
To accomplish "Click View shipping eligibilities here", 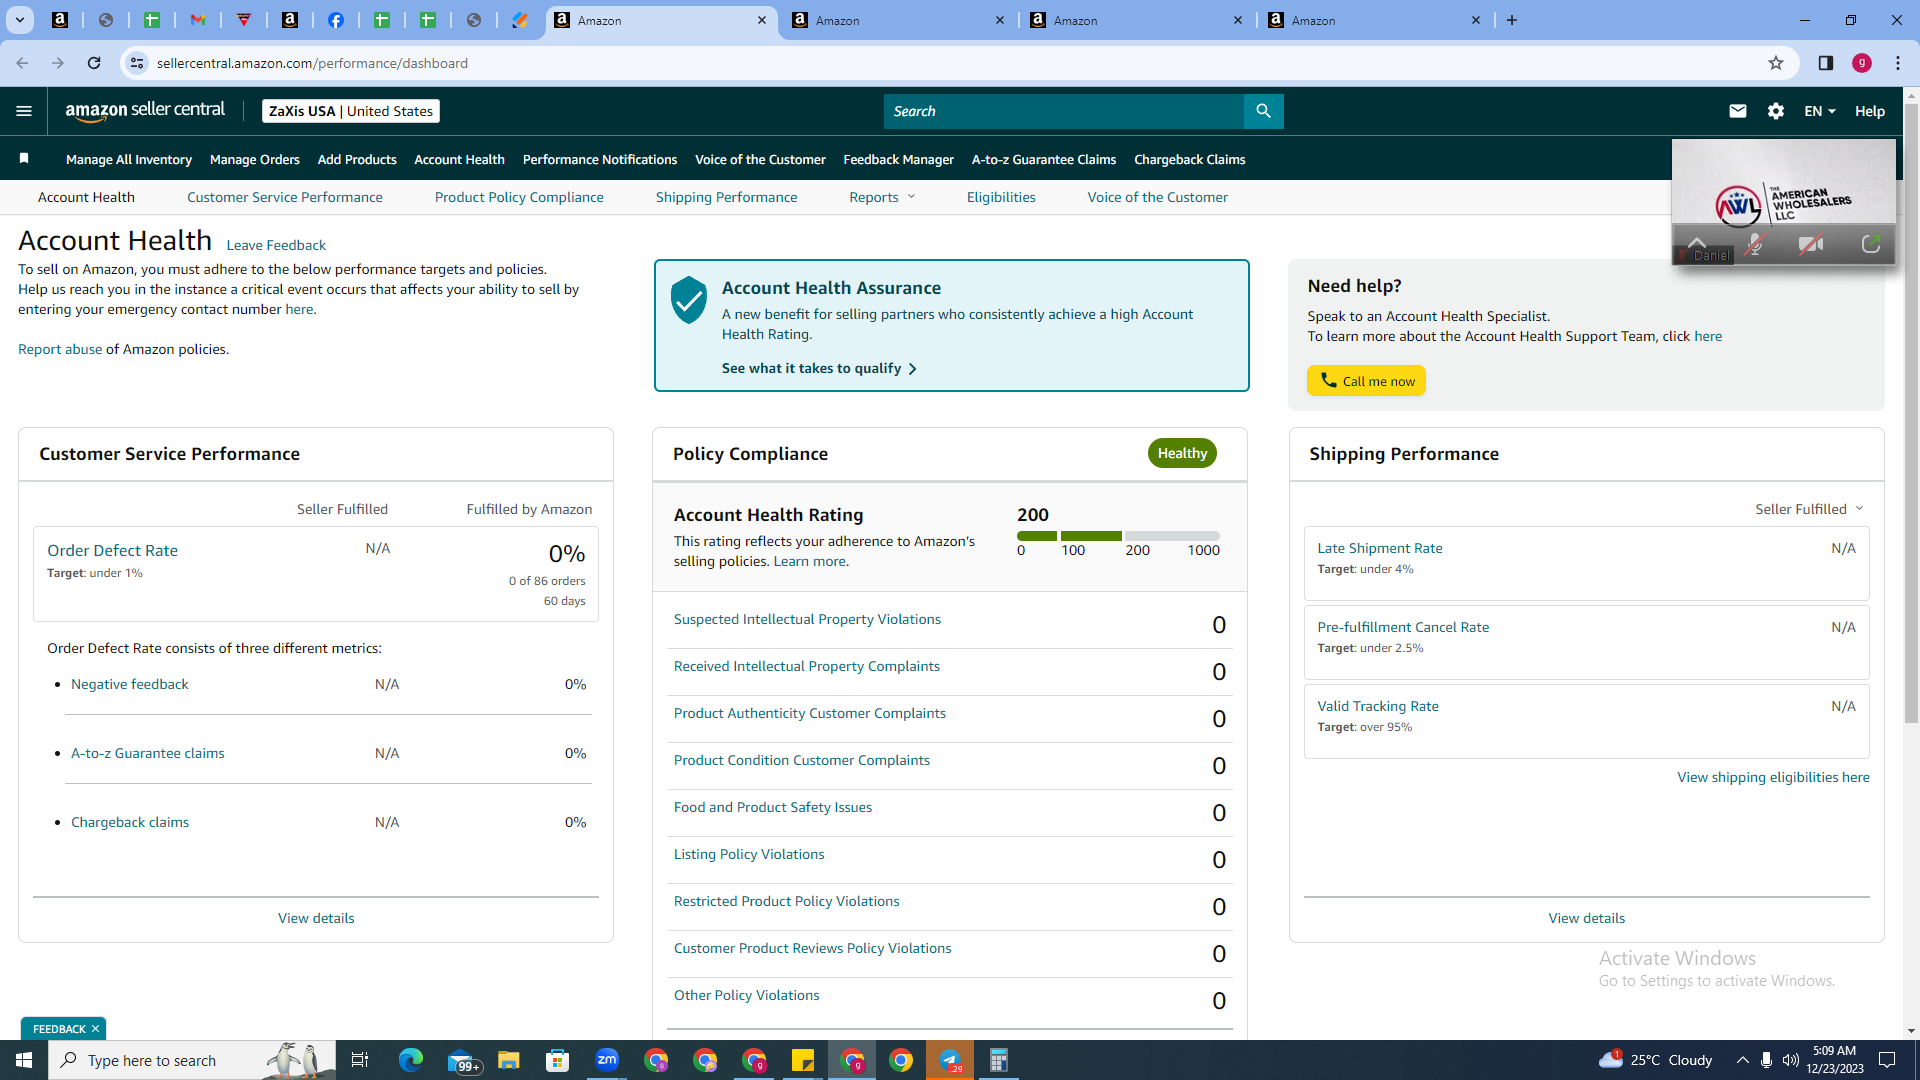I will 1773,777.
